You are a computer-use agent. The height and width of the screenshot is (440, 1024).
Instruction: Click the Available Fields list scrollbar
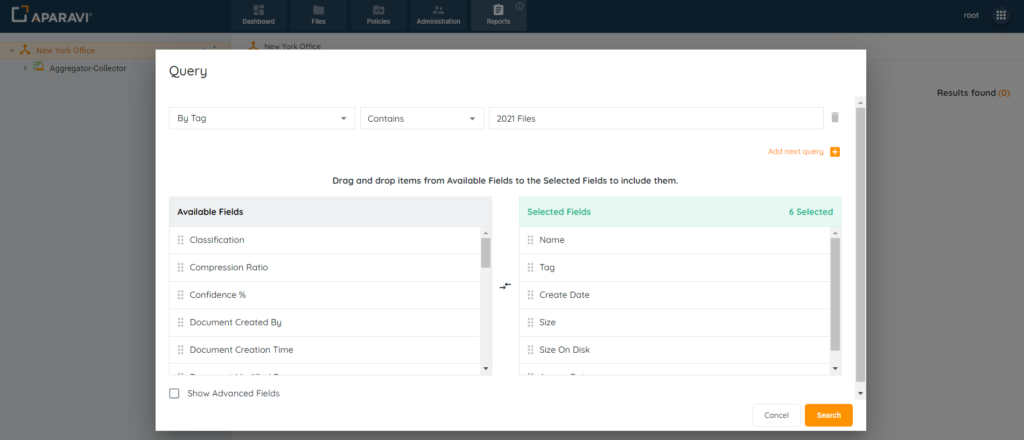coord(486,253)
